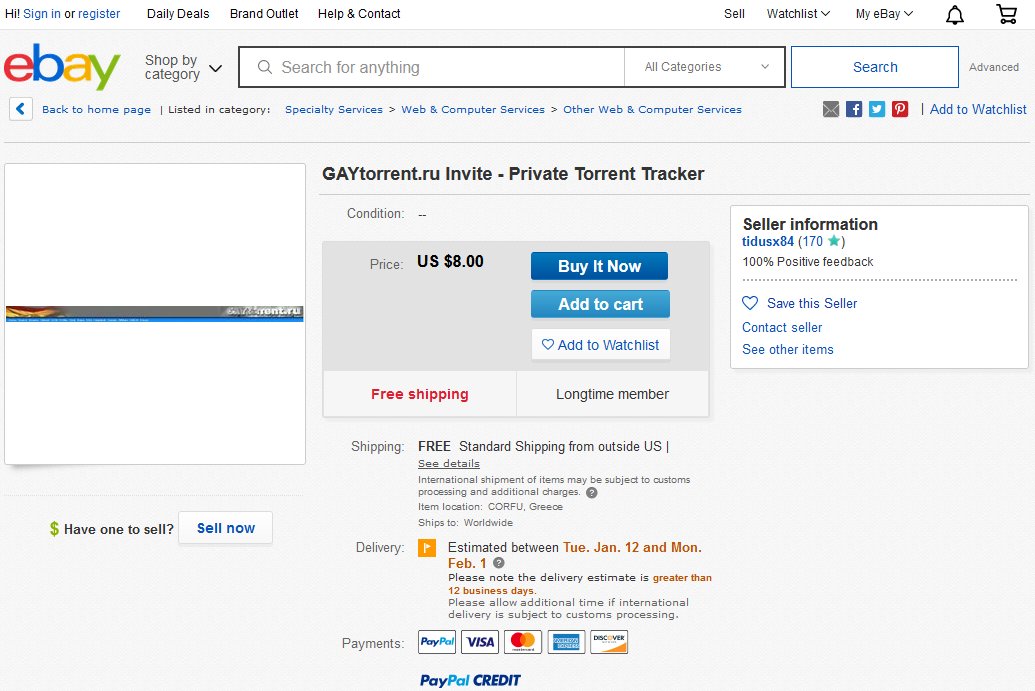Open the My eBay dropdown
This screenshot has width=1035, height=691.
point(884,14)
